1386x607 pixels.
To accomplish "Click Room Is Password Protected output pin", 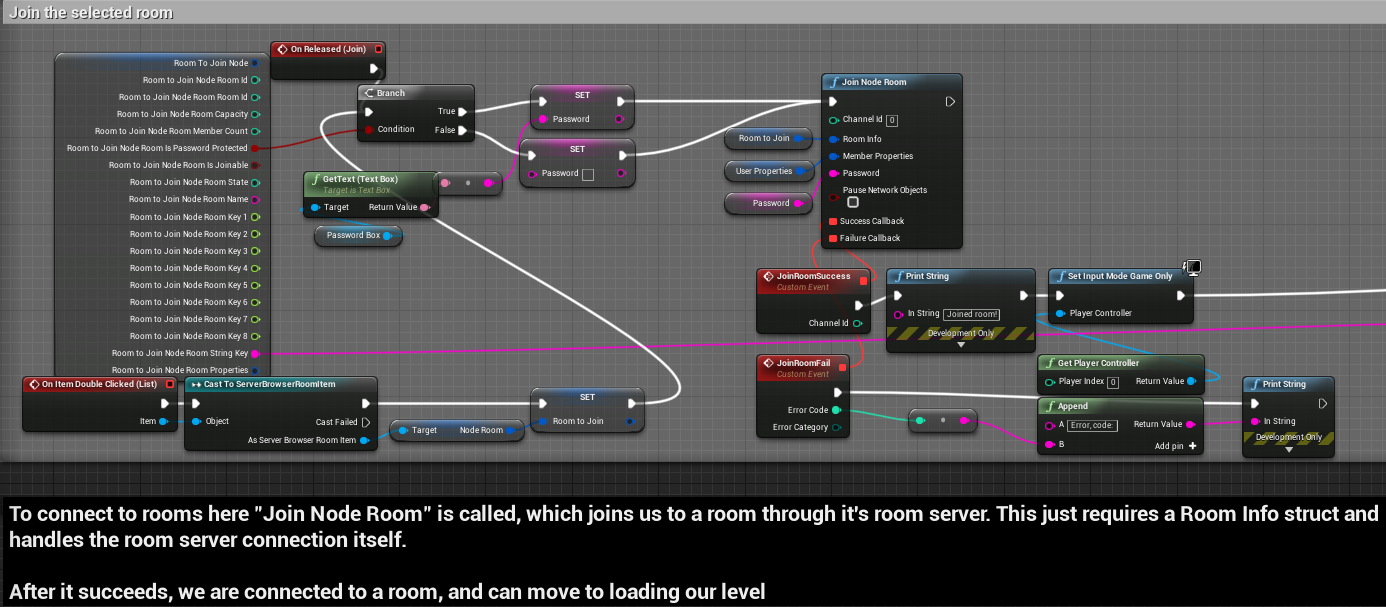I will click(x=255, y=148).
